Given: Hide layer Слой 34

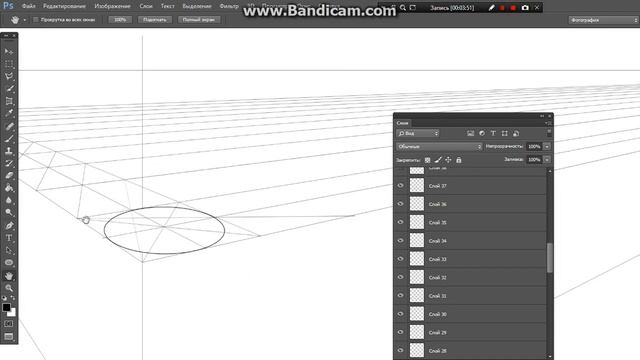Looking at the screenshot, I should point(401,241).
